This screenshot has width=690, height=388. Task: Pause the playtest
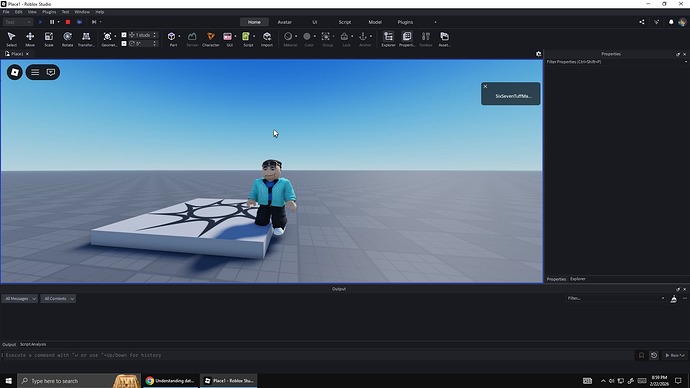52,22
